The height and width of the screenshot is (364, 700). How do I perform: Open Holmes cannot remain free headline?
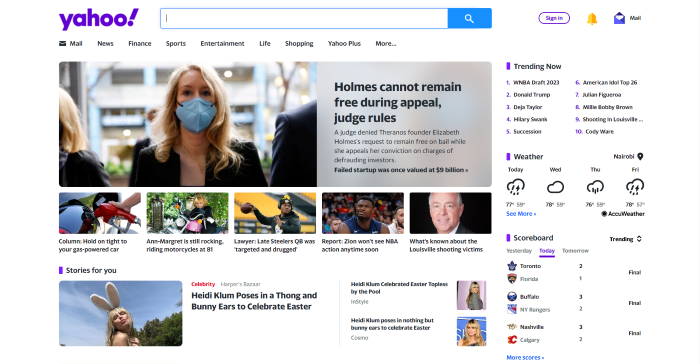[398, 102]
